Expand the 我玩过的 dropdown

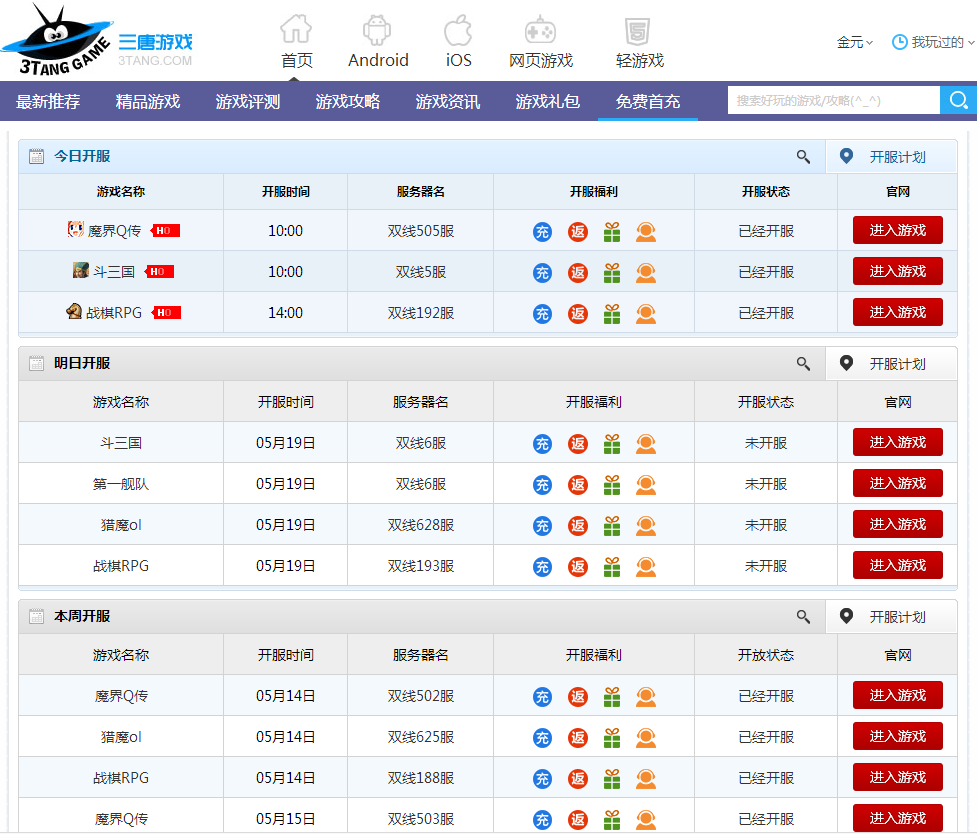pos(933,42)
